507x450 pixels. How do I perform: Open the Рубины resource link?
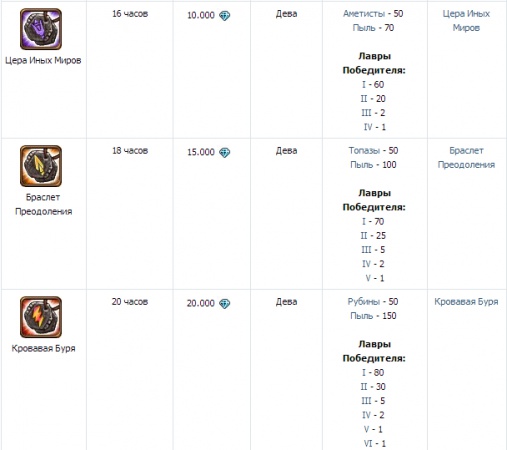click(x=364, y=302)
